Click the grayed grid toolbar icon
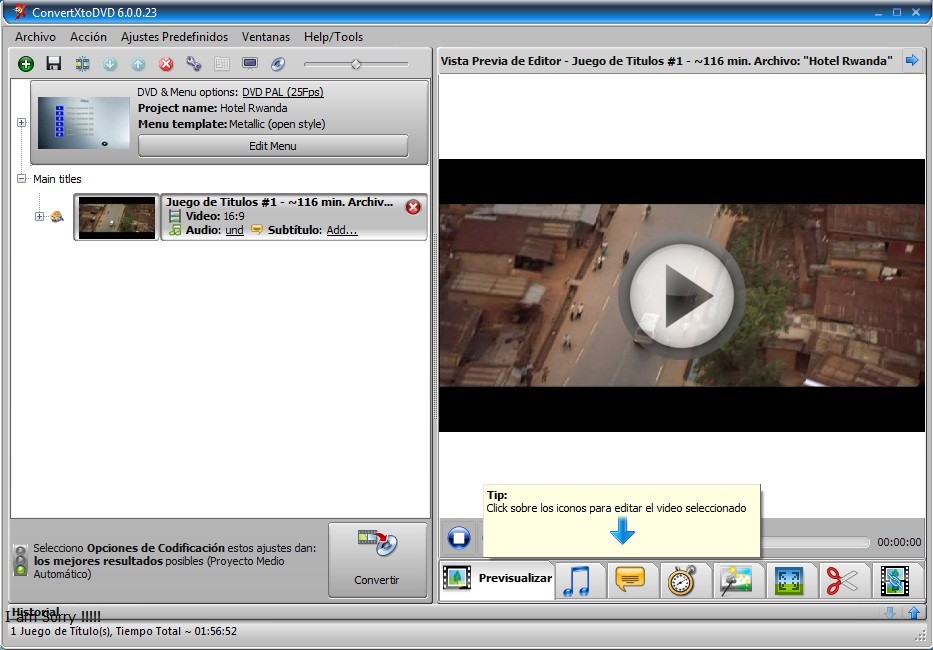 pyautogui.click(x=221, y=64)
